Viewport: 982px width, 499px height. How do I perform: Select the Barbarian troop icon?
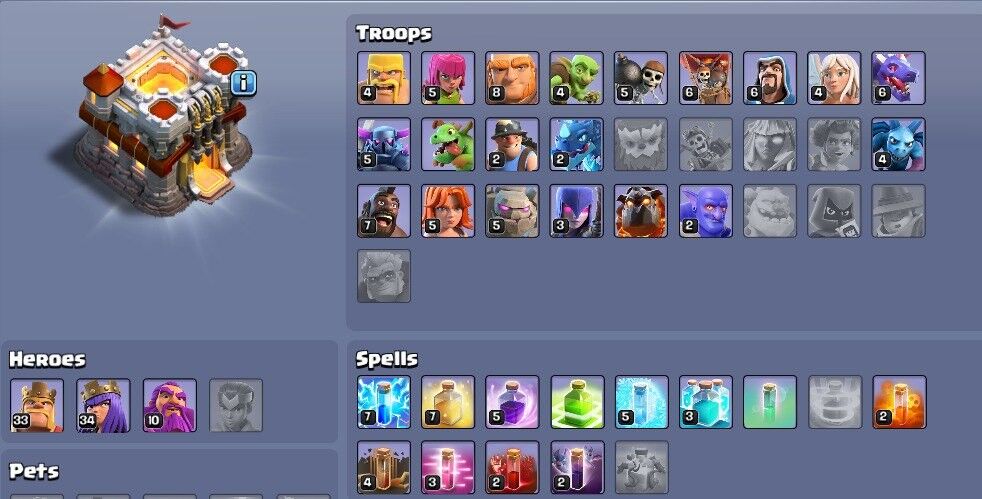384,78
